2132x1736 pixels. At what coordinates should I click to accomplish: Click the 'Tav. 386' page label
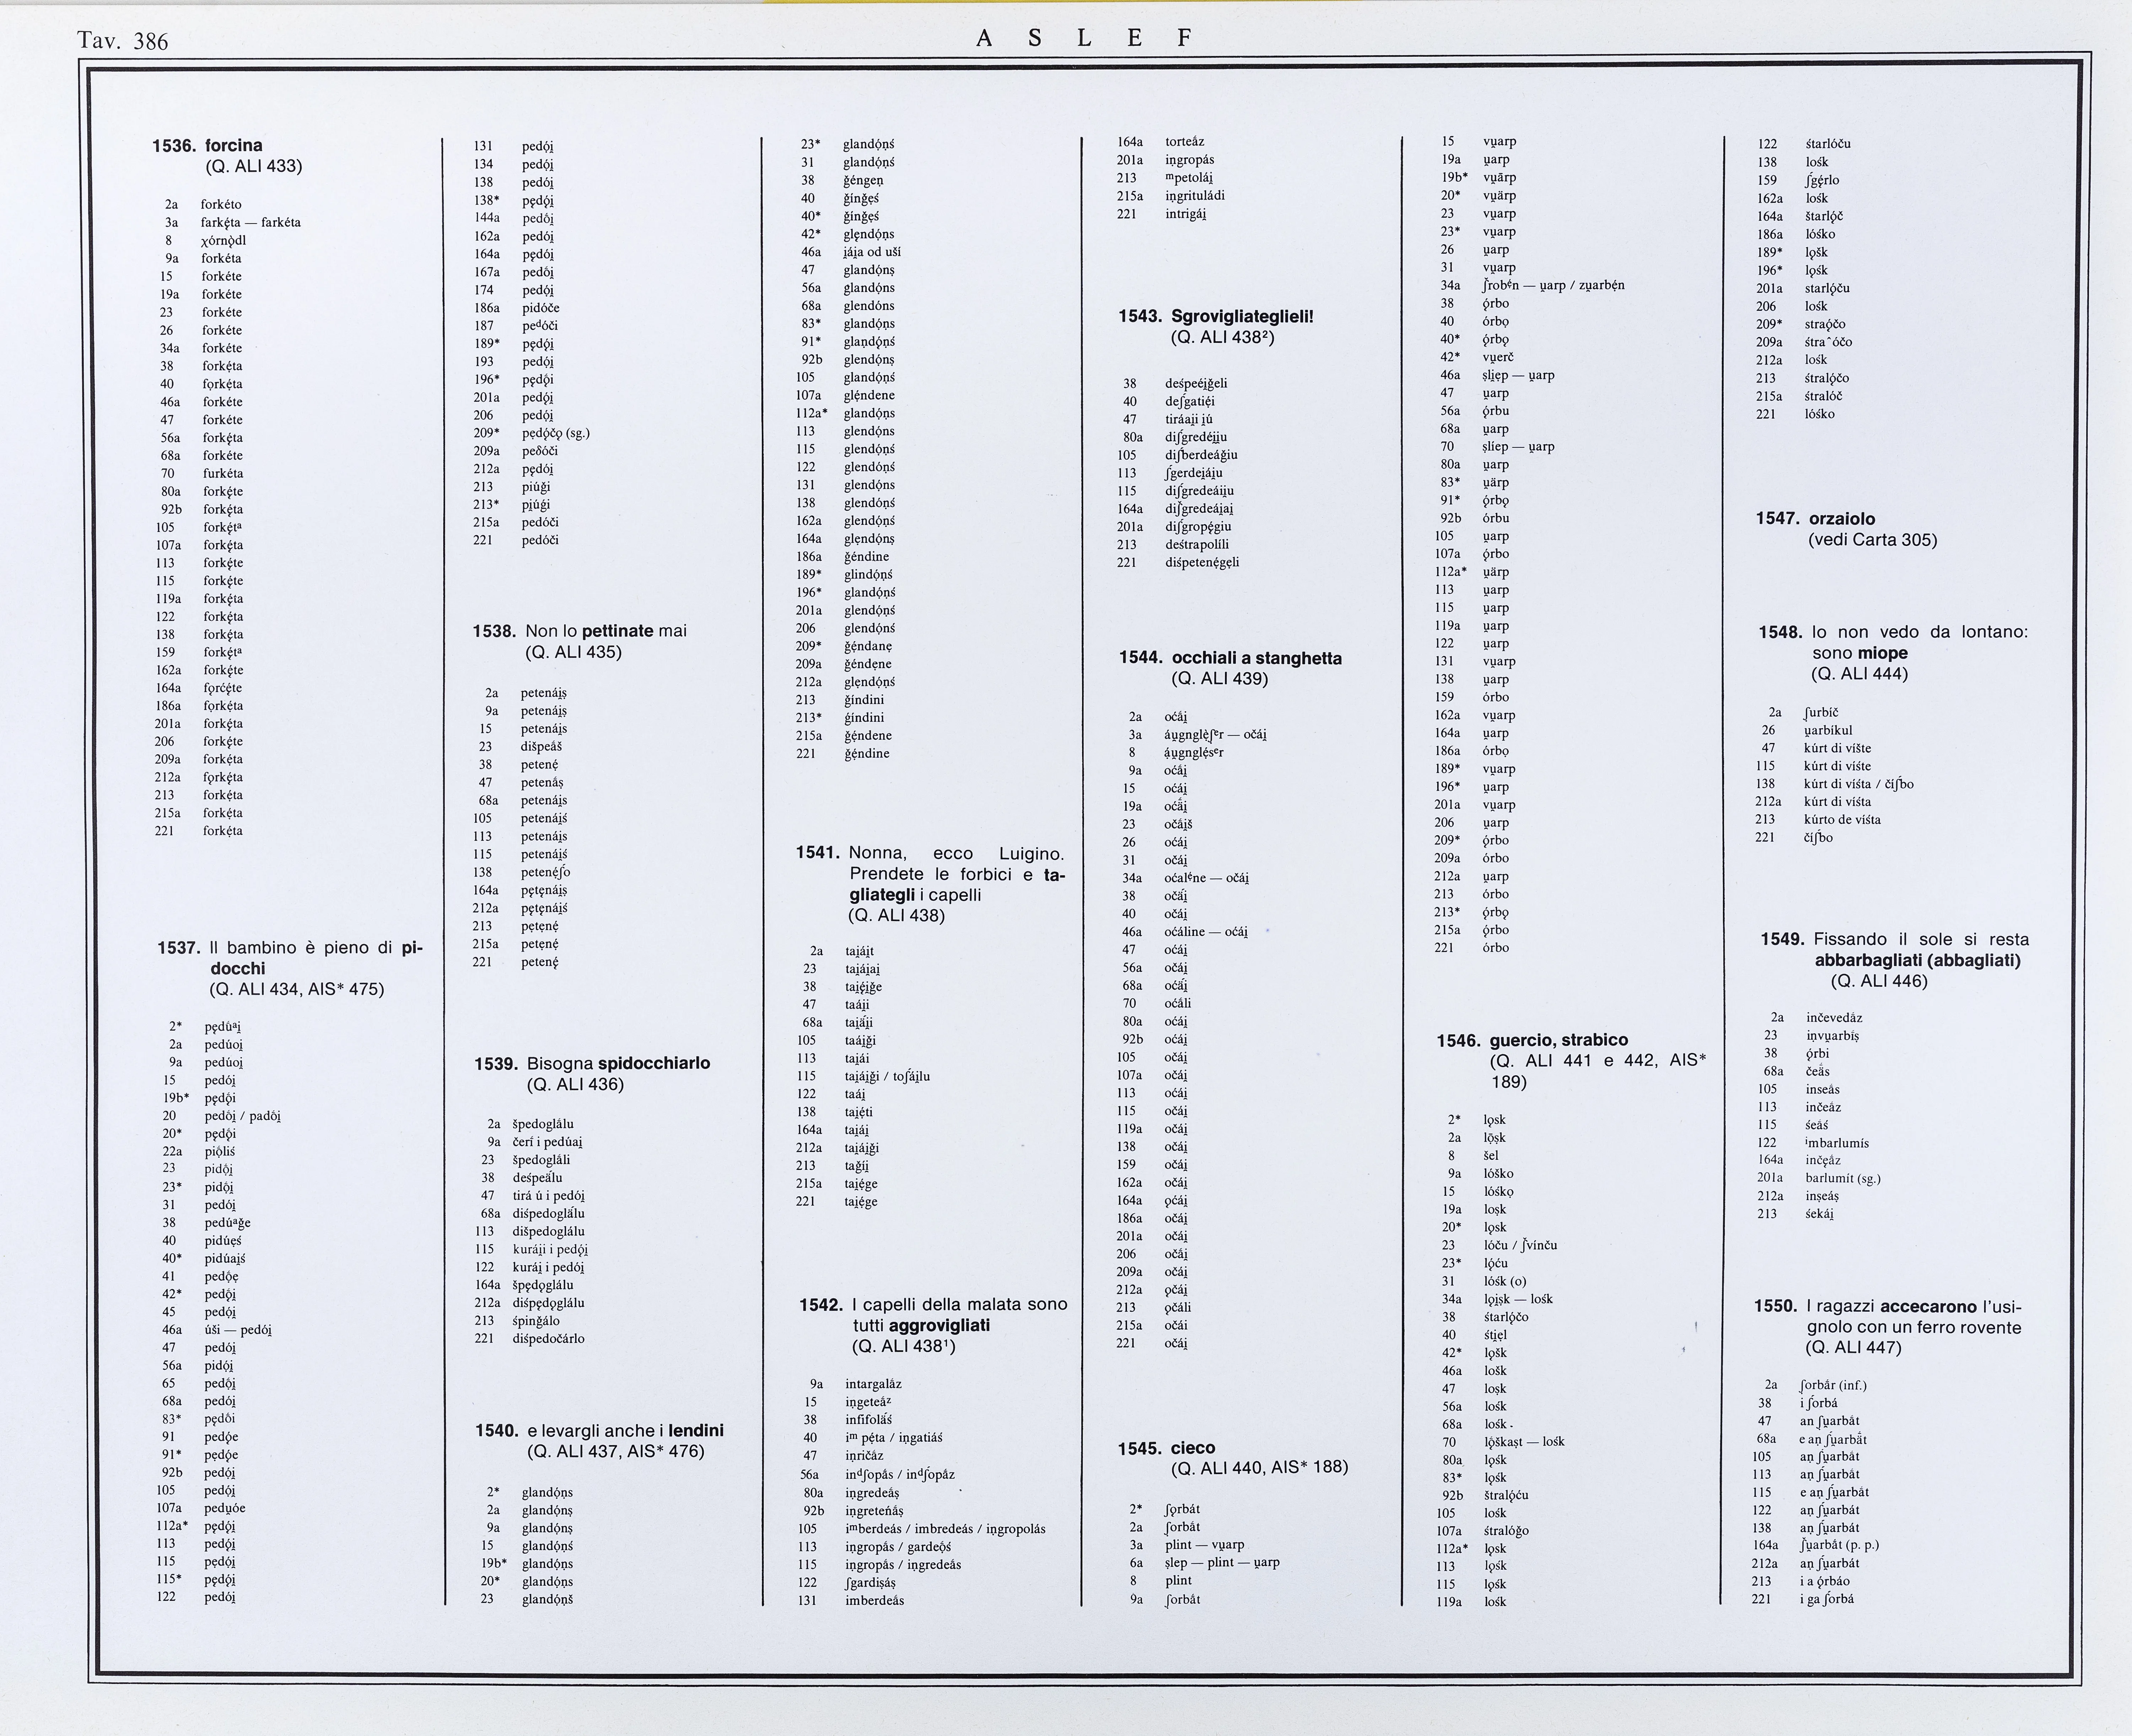point(123,41)
